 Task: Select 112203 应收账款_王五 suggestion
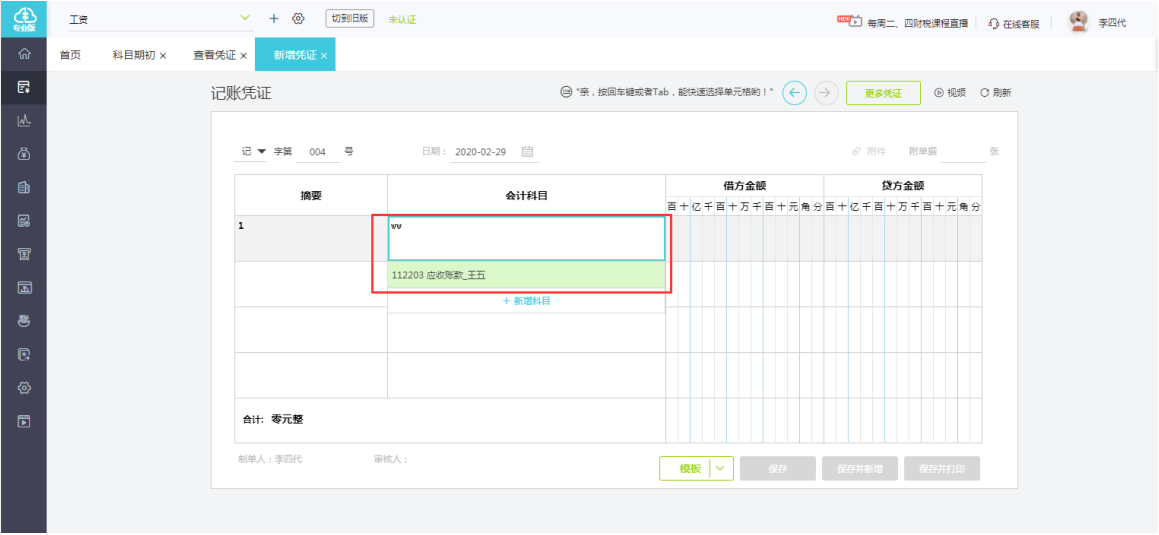click(526, 275)
